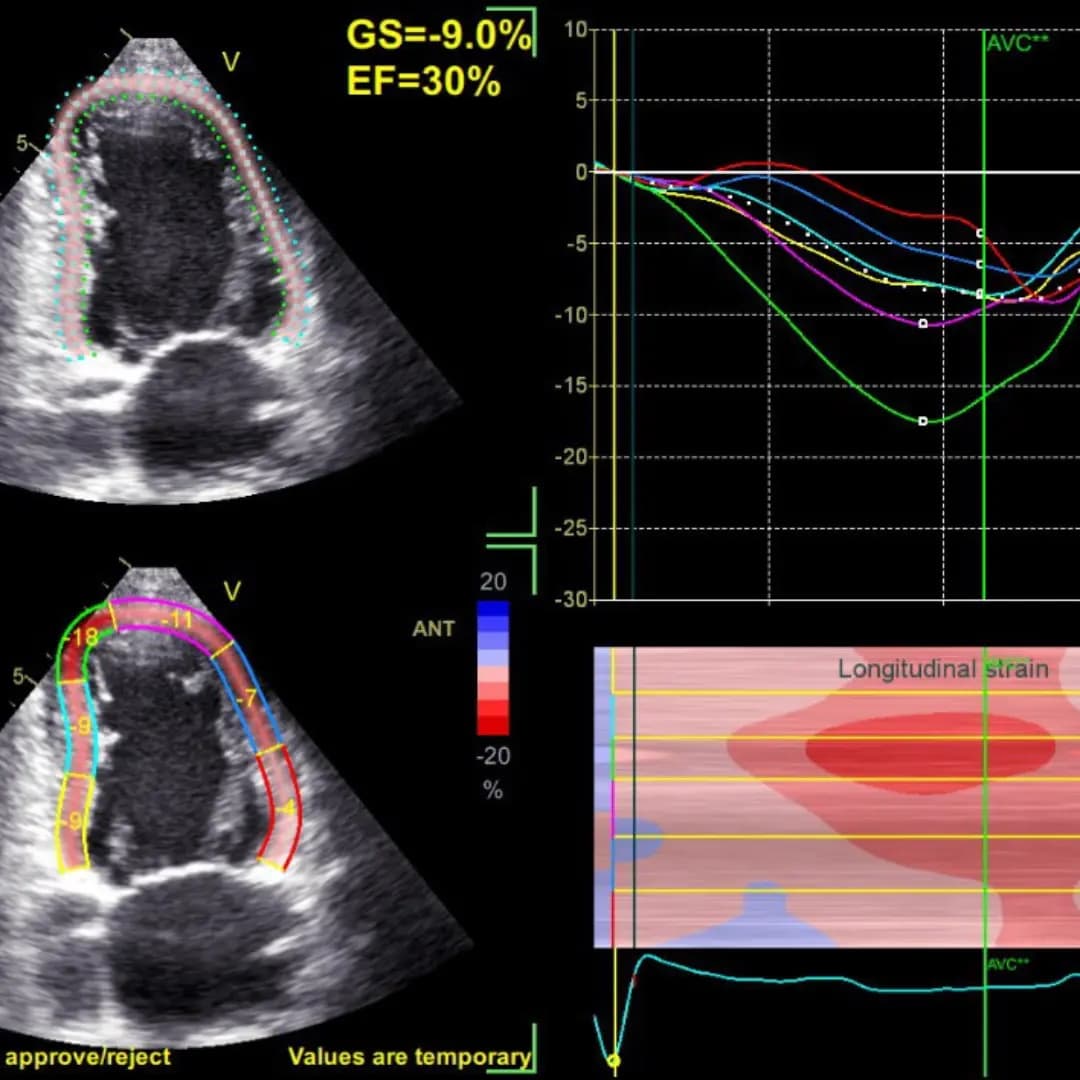This screenshot has height=1080, width=1080.
Task: Click the V probe marker in lower echo view
Action: point(231,592)
